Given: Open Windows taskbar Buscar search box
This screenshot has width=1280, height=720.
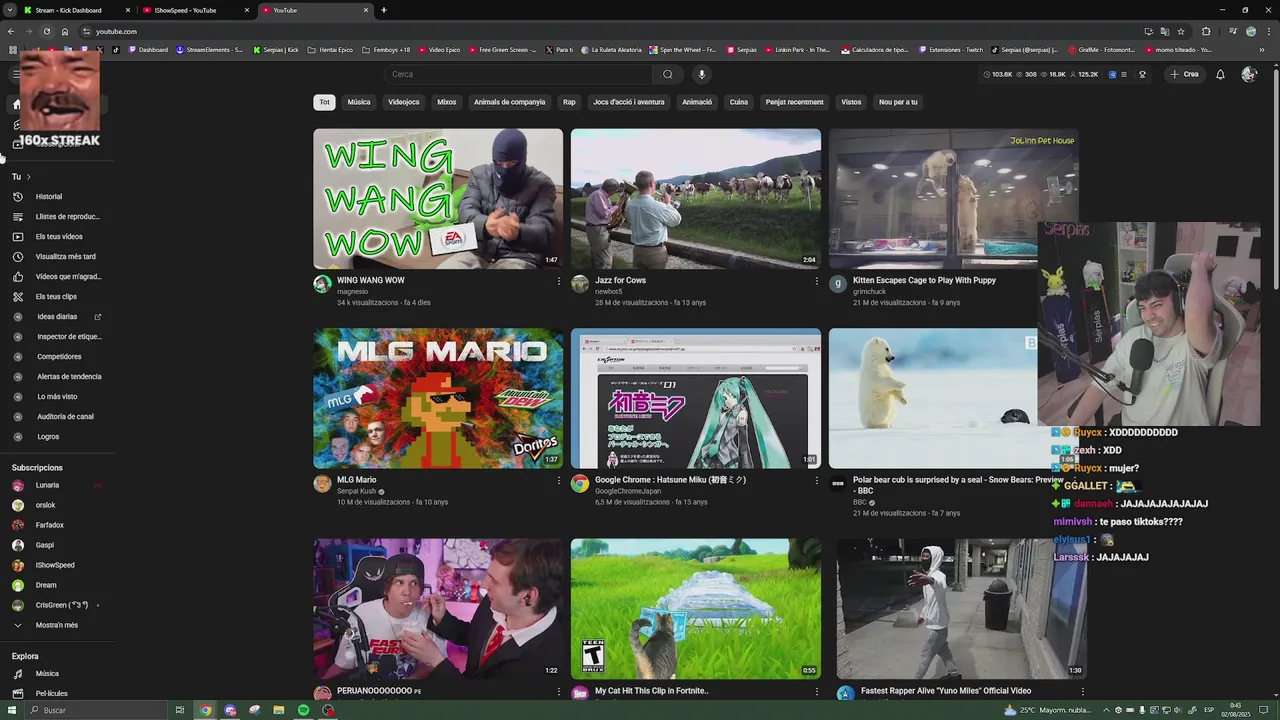Looking at the screenshot, I should [x=95, y=710].
